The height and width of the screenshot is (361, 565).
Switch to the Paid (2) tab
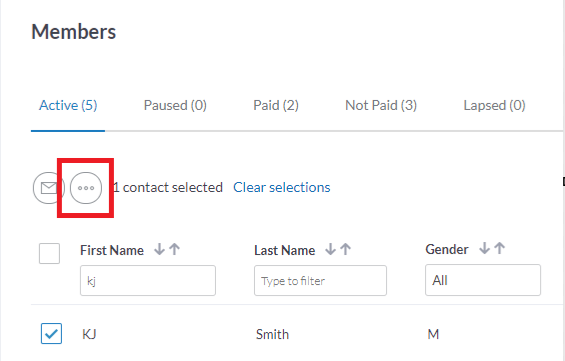tap(276, 106)
